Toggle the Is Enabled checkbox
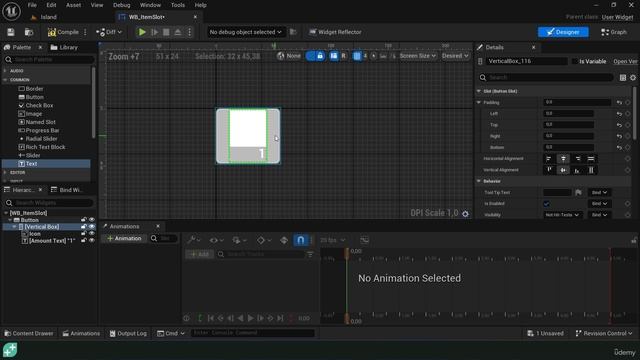This screenshot has height=360, width=640. pyautogui.click(x=546, y=204)
